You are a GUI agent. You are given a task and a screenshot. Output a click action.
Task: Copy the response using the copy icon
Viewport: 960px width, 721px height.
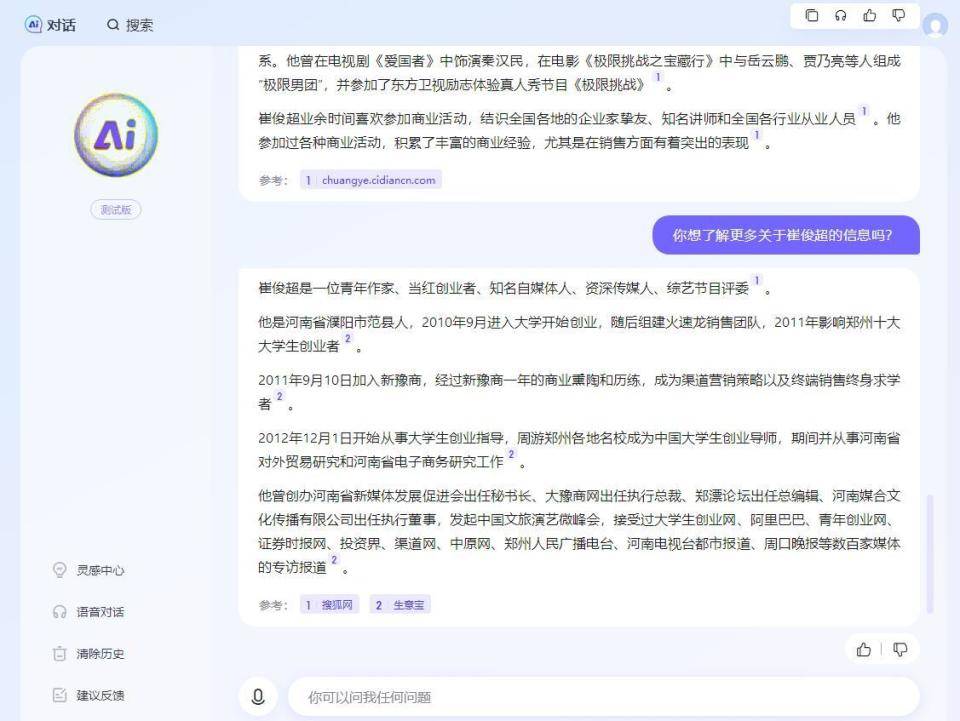pos(812,16)
